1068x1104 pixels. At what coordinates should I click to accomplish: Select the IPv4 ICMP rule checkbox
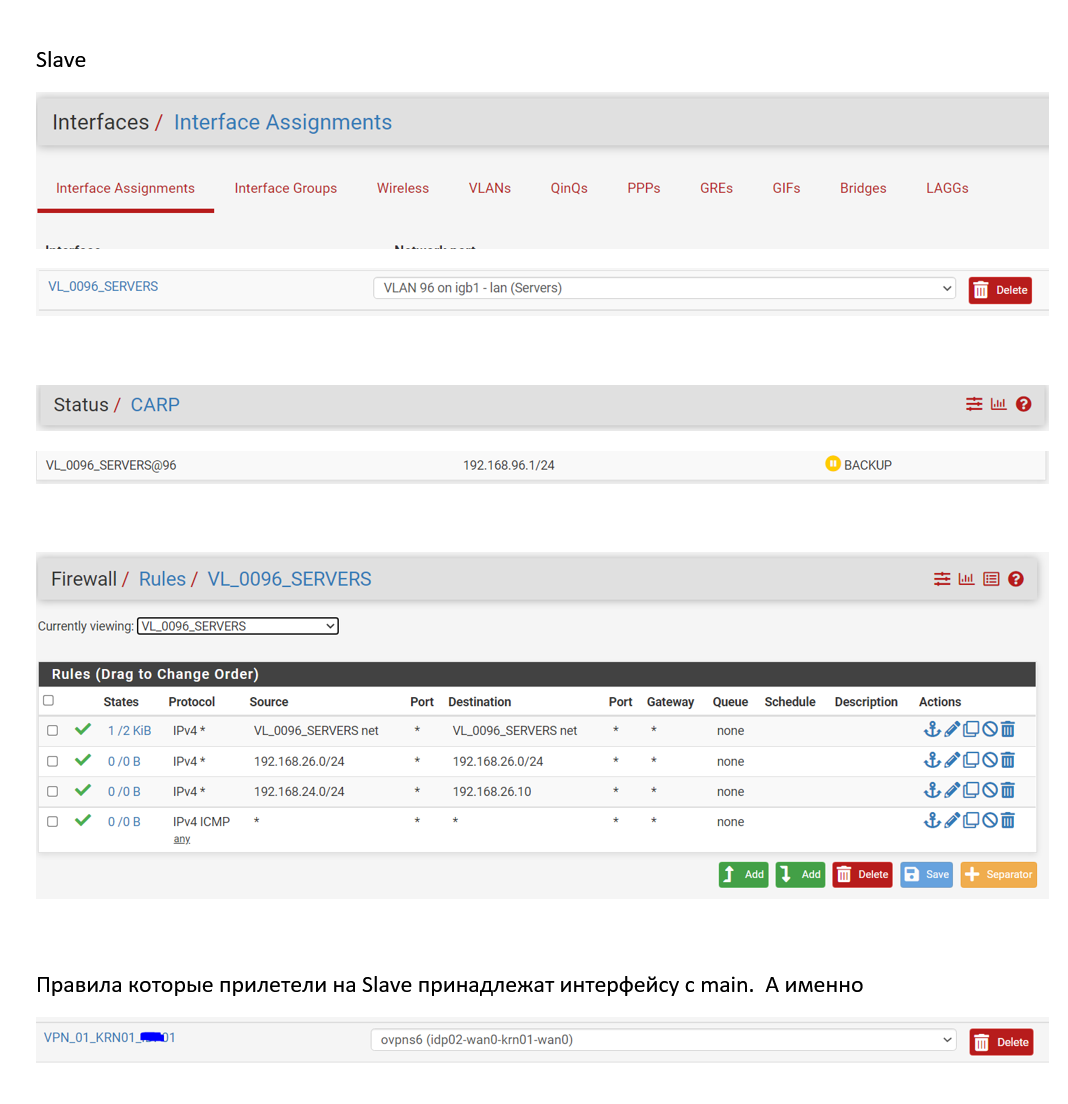(53, 821)
